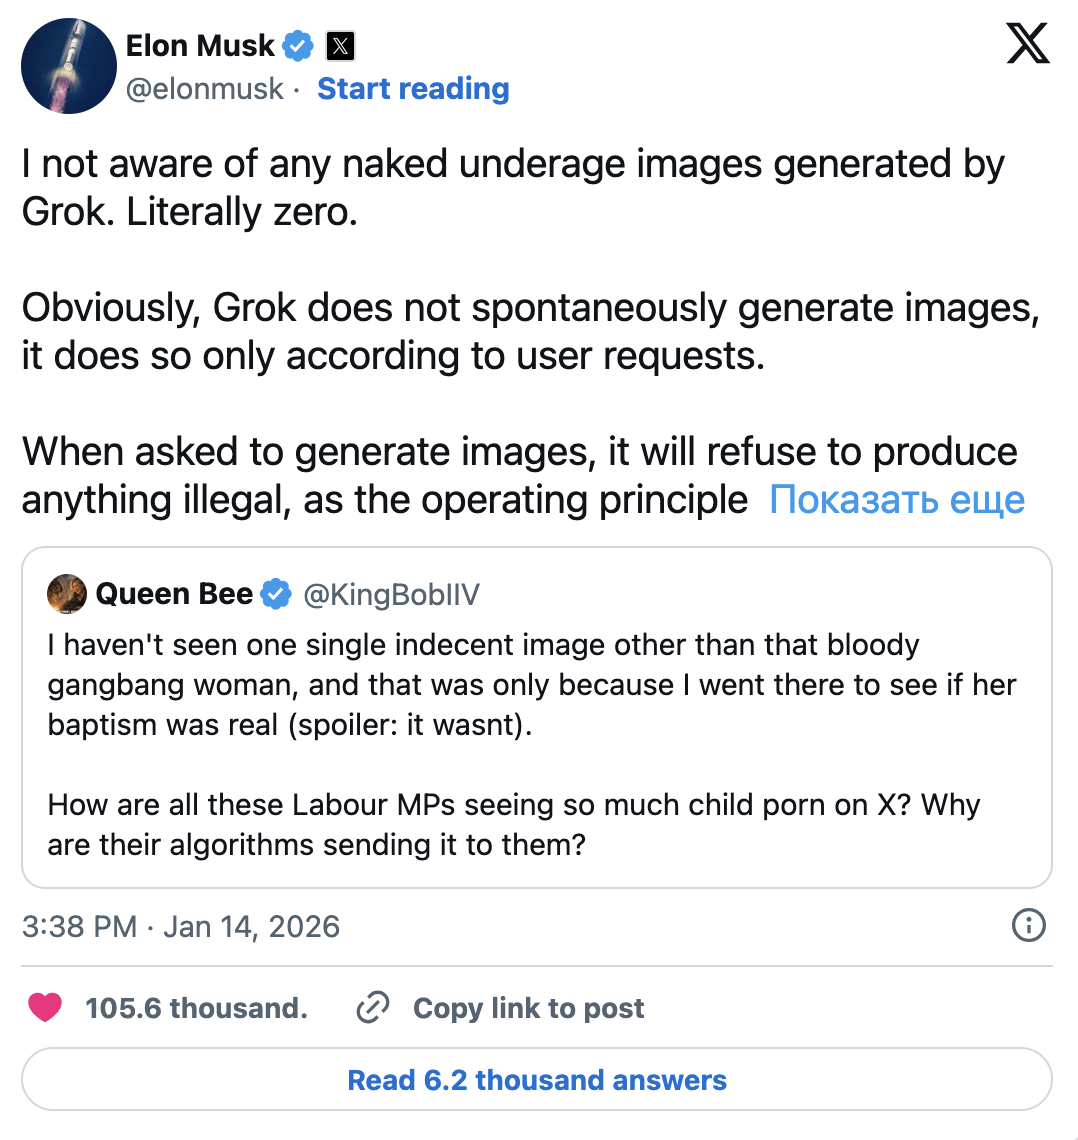
Task: Click Queen Bee's verified checkmark badge
Action: pyautogui.click(x=275, y=595)
